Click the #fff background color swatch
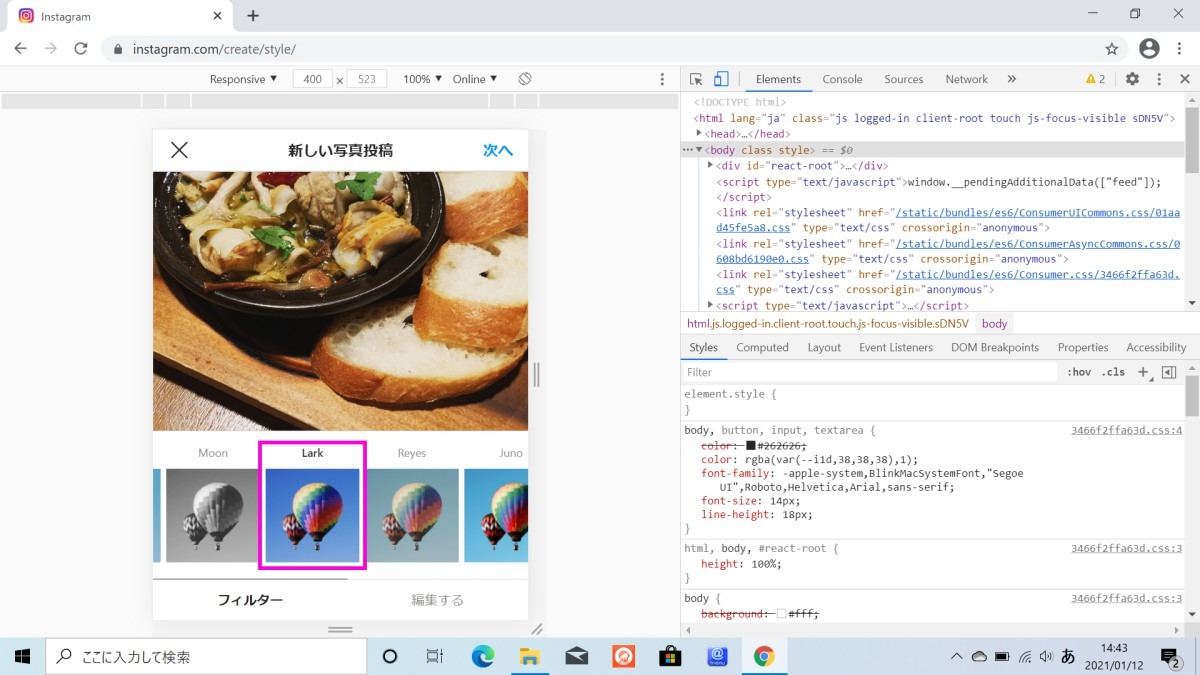Screen dimensions: 1200x675 pyautogui.click(x=781, y=614)
